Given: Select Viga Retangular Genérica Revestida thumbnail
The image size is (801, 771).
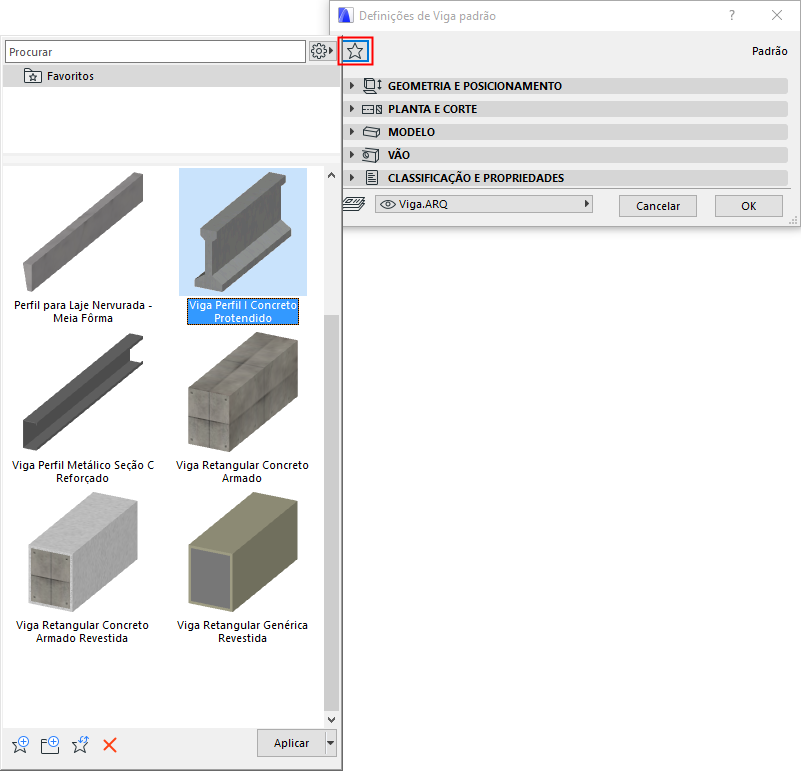Looking at the screenshot, I should (x=243, y=552).
